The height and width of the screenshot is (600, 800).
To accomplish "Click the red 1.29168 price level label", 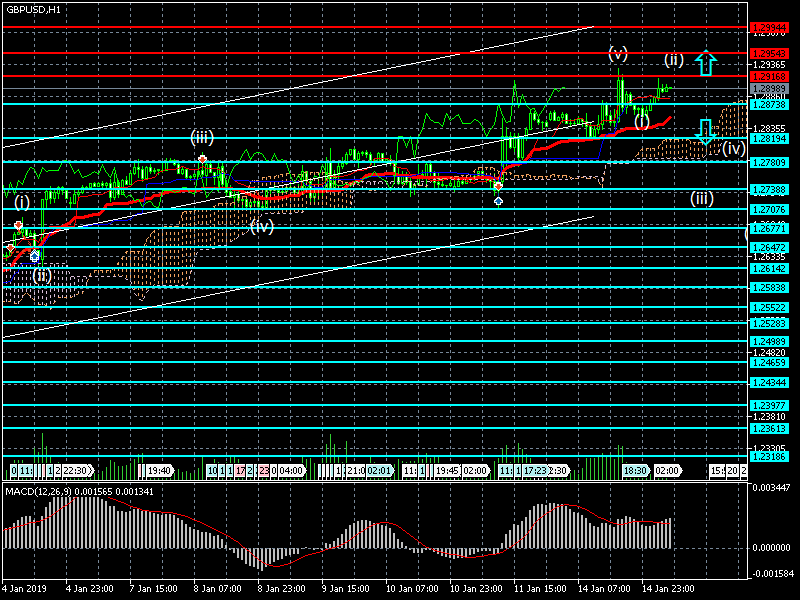I will pyautogui.click(x=769, y=76).
